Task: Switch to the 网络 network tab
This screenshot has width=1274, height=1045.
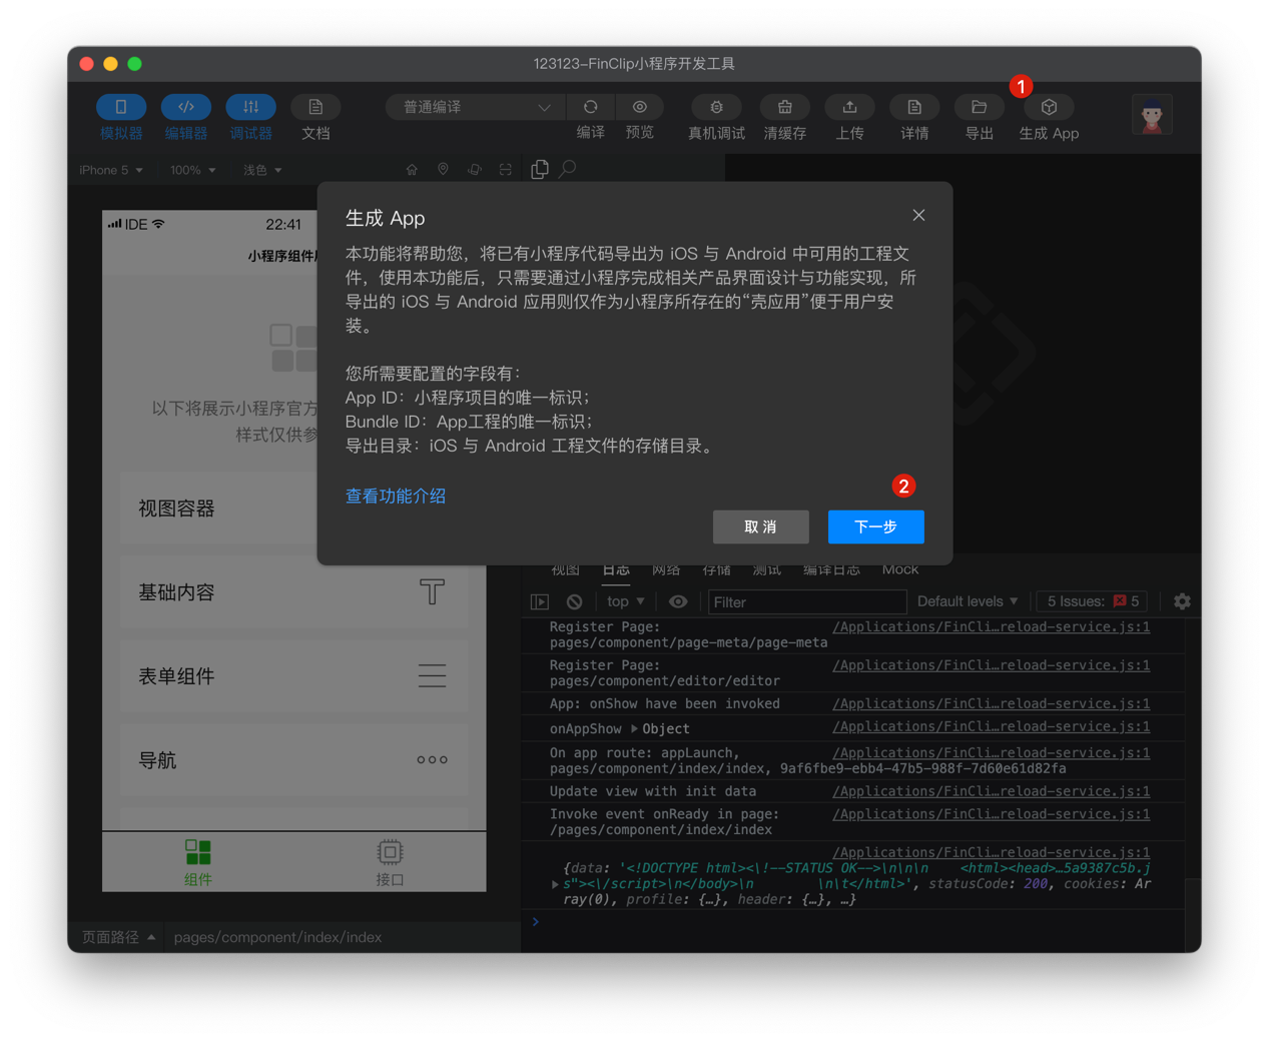Action: point(666,569)
